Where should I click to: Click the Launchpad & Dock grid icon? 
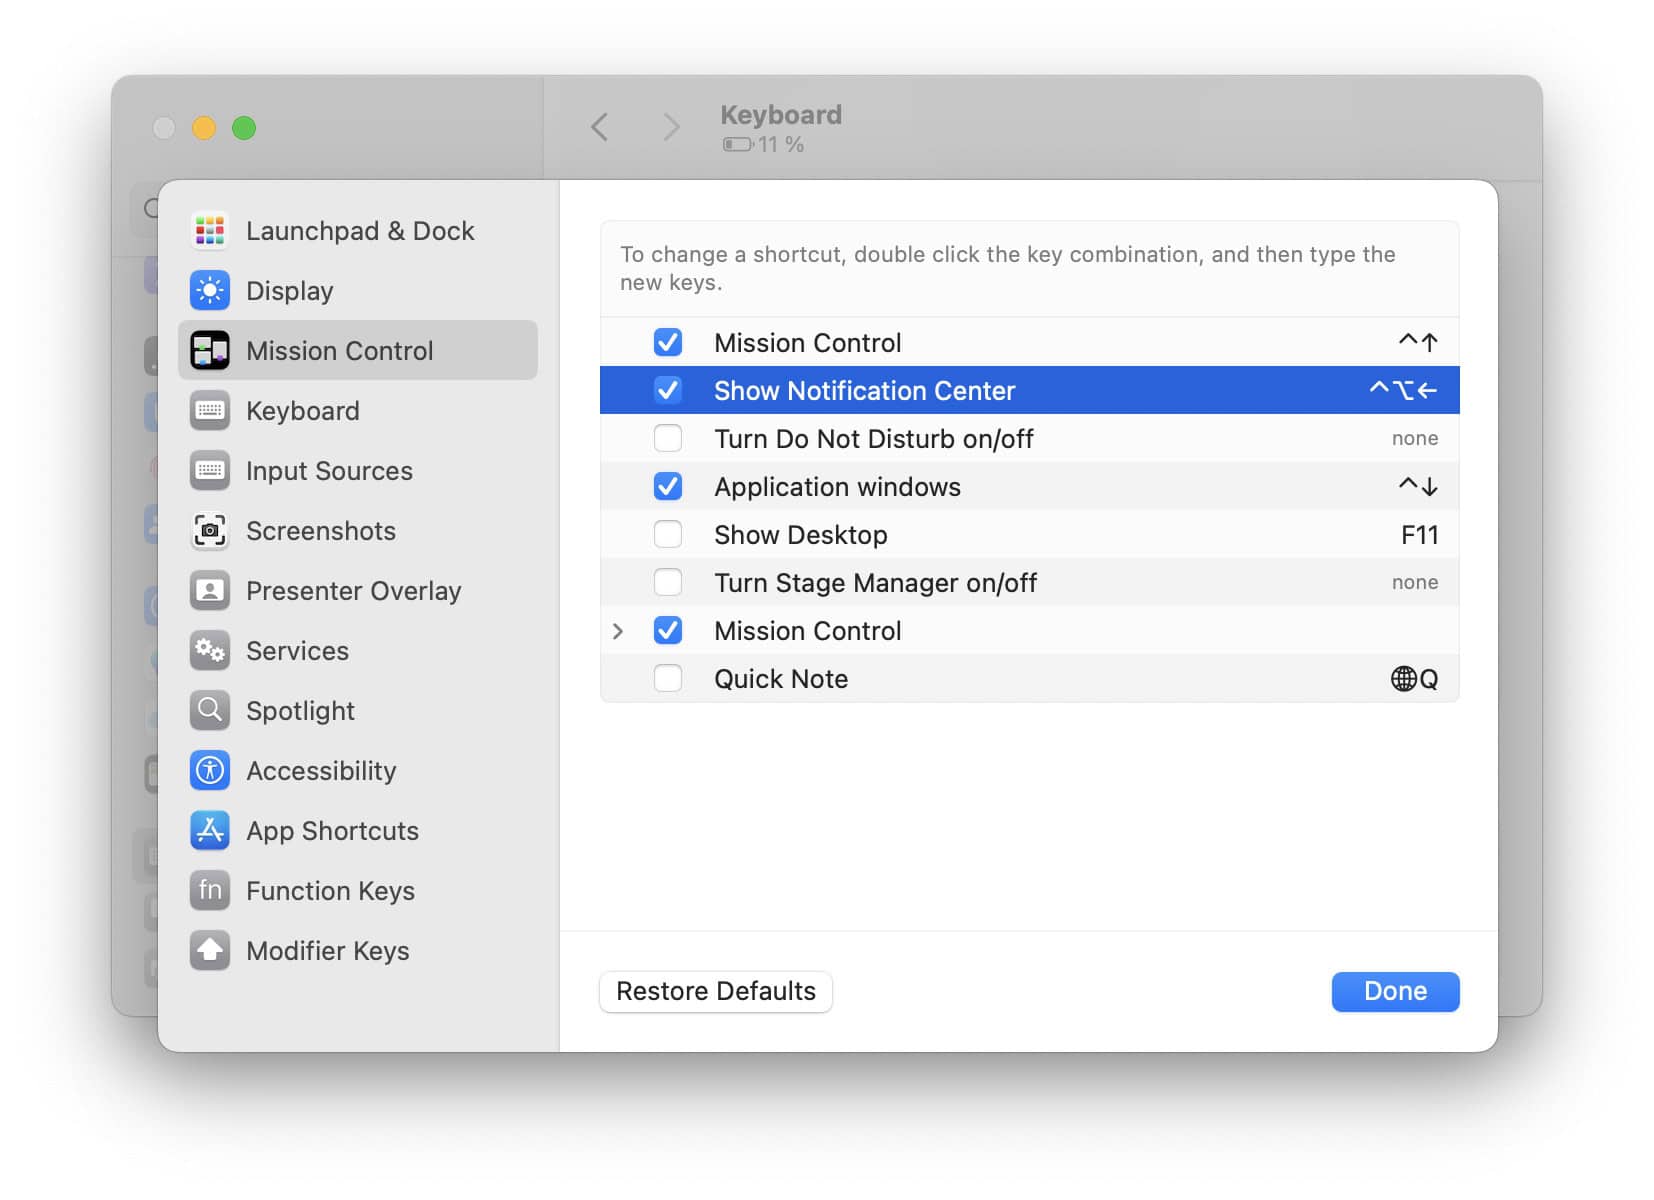click(210, 231)
